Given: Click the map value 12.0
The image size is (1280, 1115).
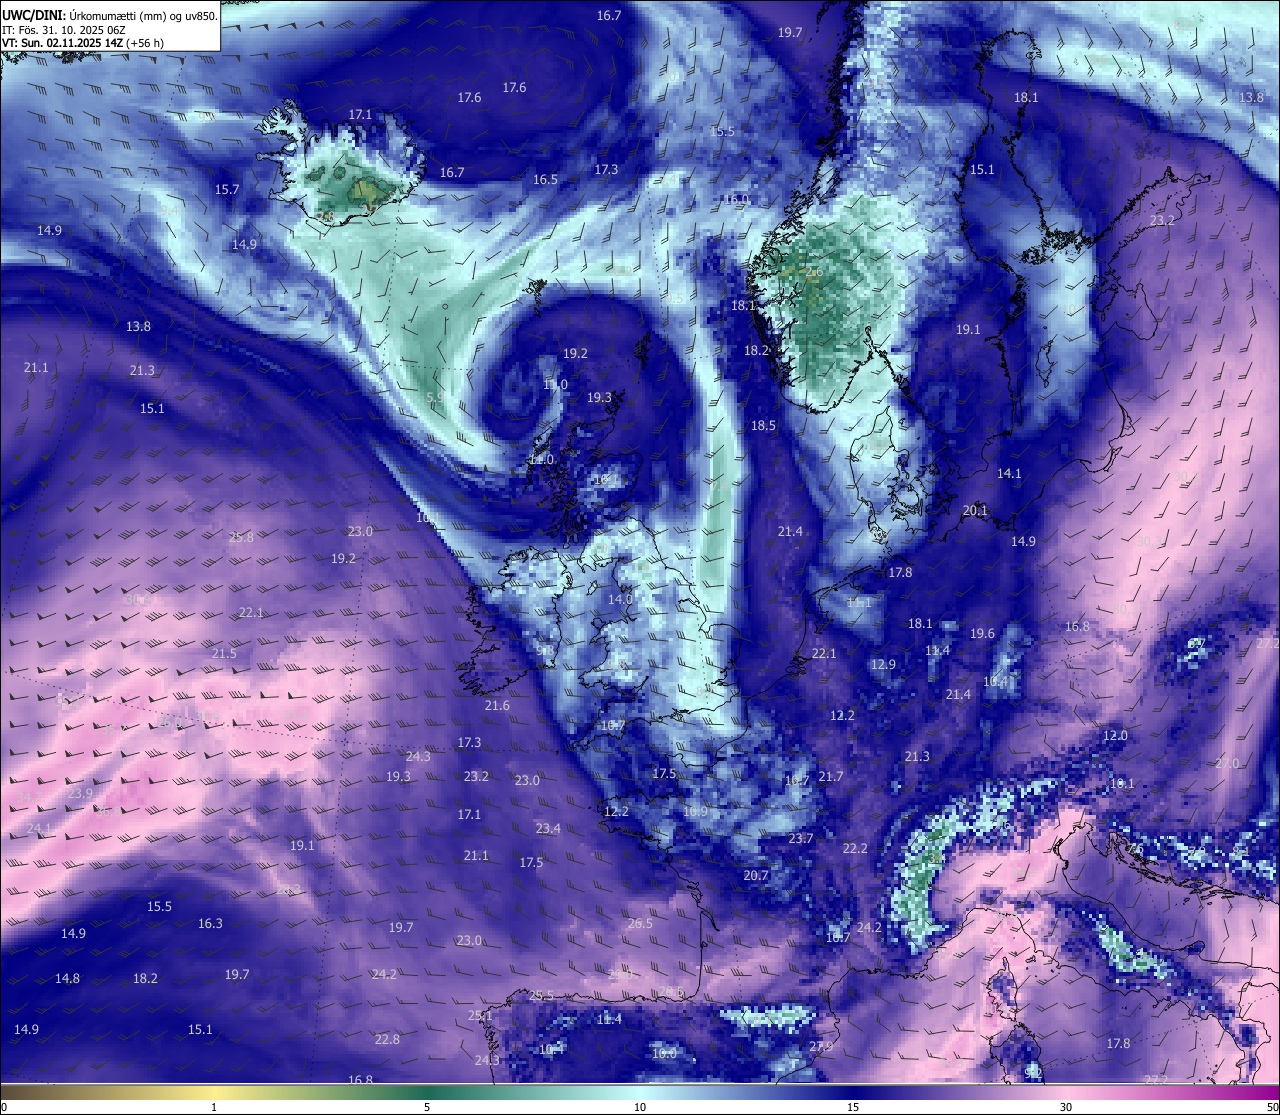Looking at the screenshot, I should coord(1115,736).
